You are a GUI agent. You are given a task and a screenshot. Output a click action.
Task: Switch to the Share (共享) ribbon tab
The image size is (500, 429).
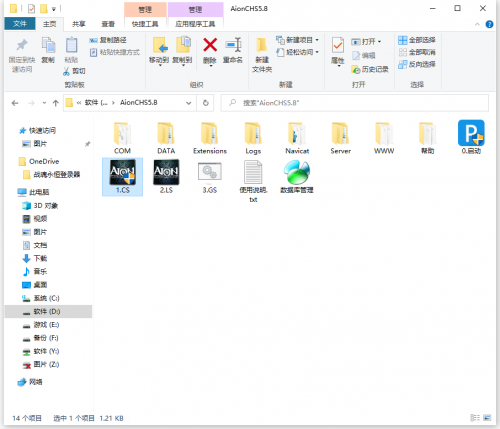pos(79,24)
